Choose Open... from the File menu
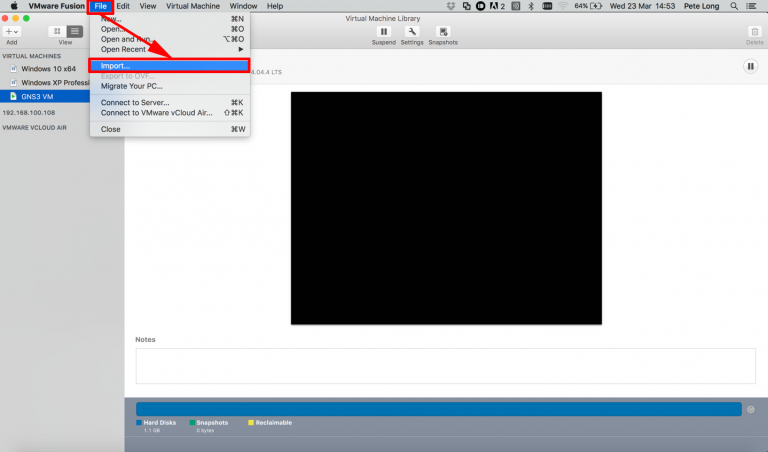The height and width of the screenshot is (452, 768). point(169,29)
